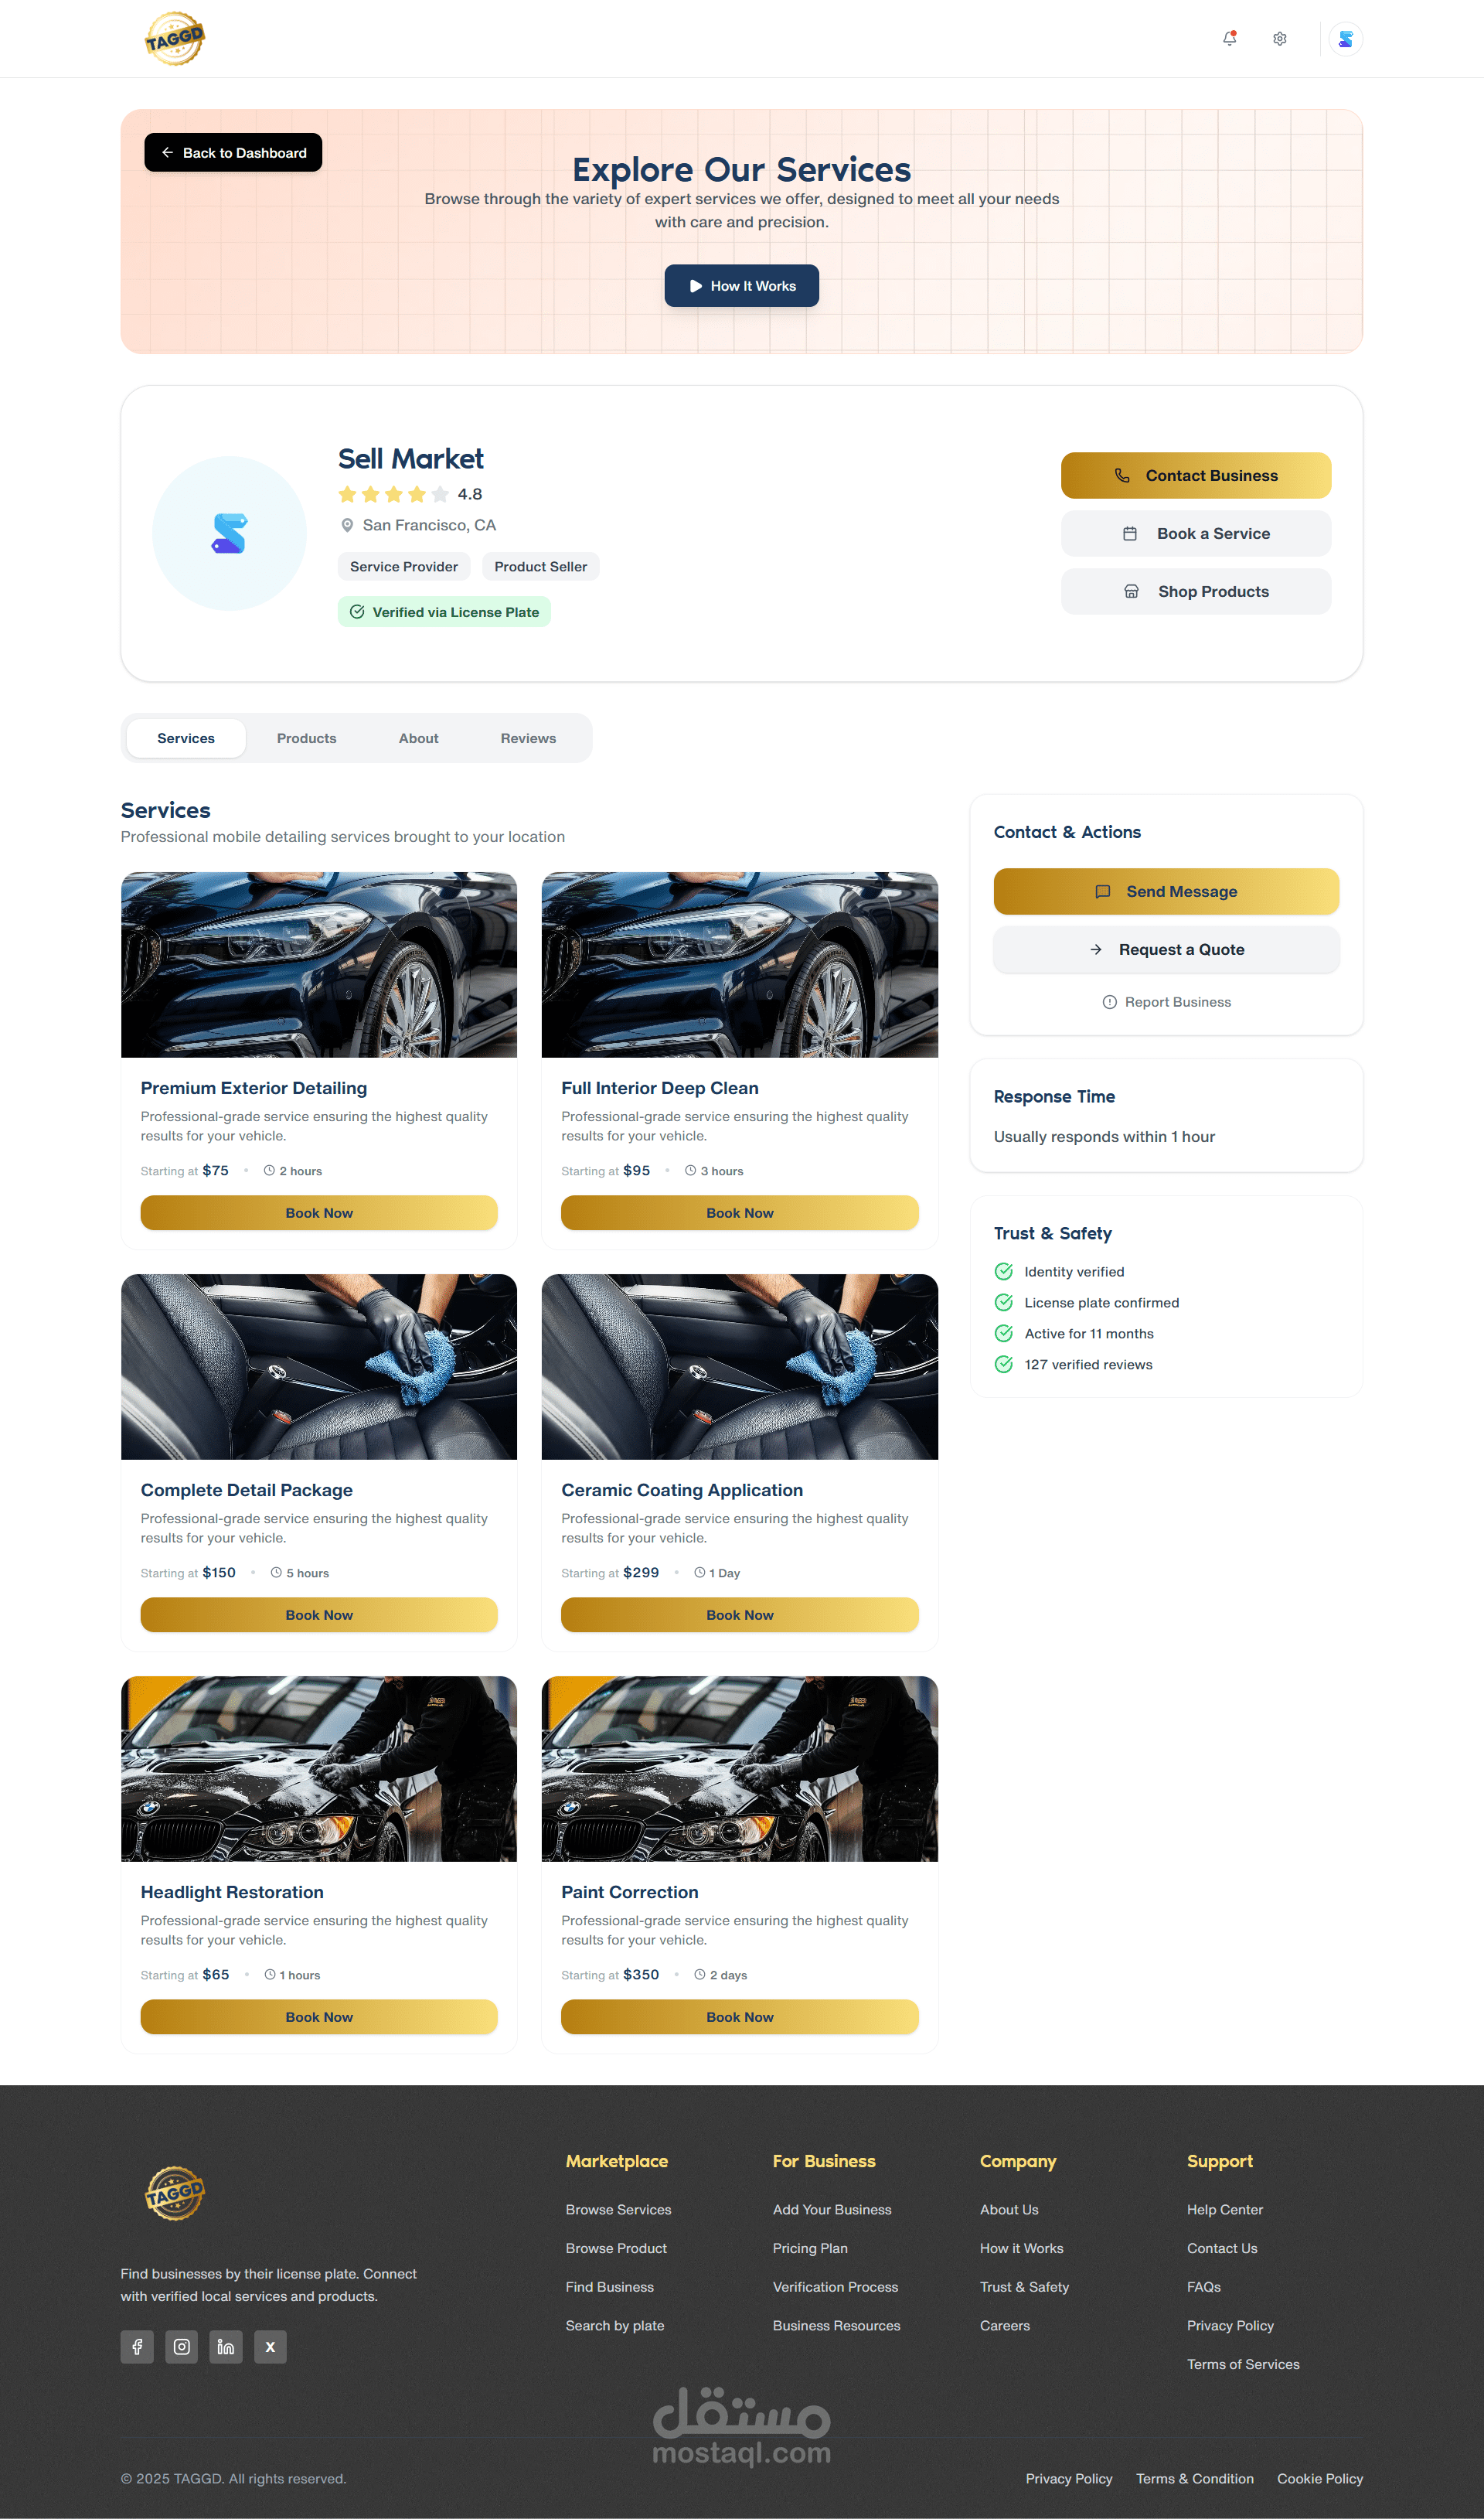Open settings via the gear icon
This screenshot has height=2519, width=1484.
(1279, 39)
